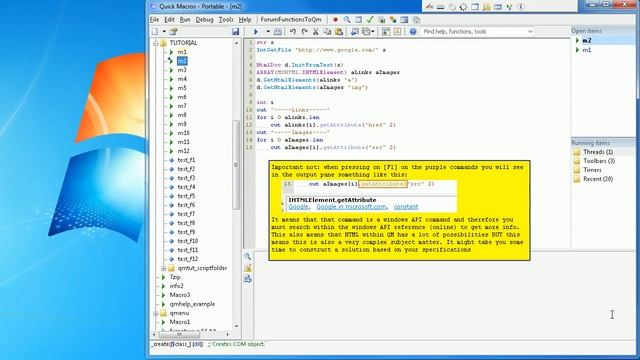Click the keyboard icon in floating toolbar
This screenshot has height=360, width=640.
[440, 7]
